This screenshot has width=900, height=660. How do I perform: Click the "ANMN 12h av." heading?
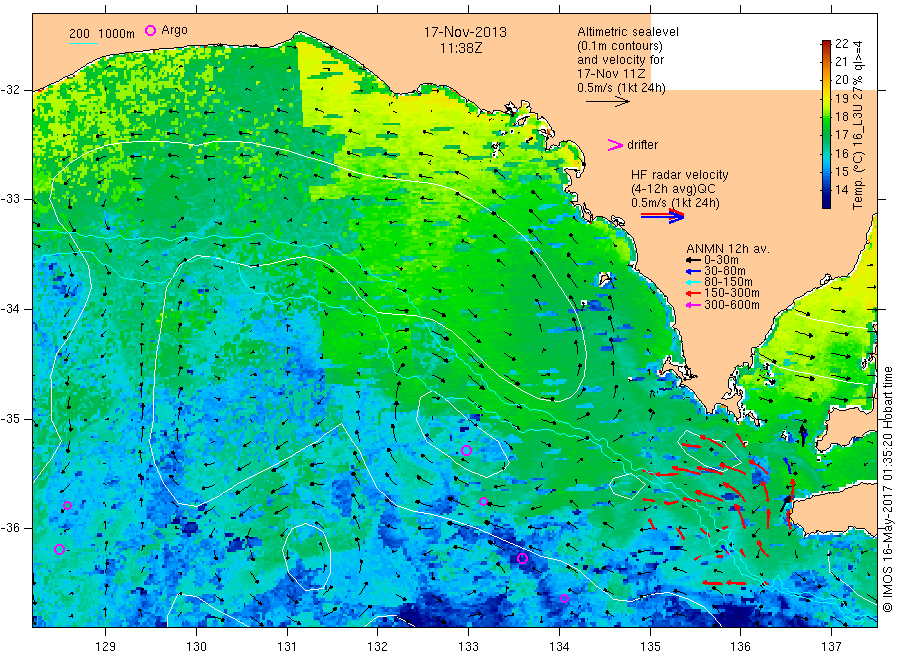[728, 249]
